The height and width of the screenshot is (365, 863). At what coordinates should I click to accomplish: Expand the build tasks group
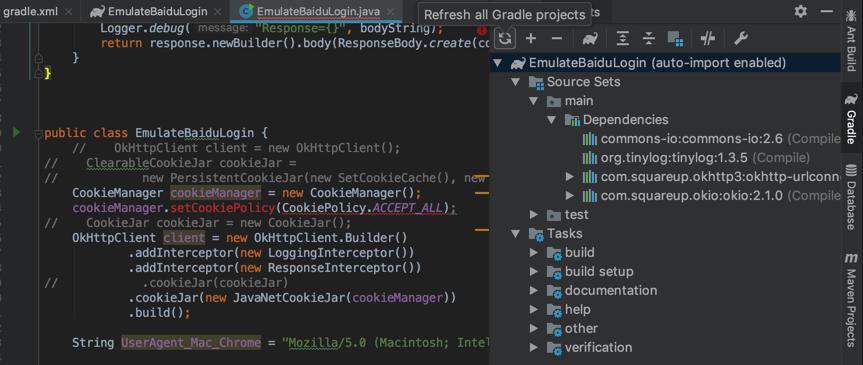click(x=533, y=253)
